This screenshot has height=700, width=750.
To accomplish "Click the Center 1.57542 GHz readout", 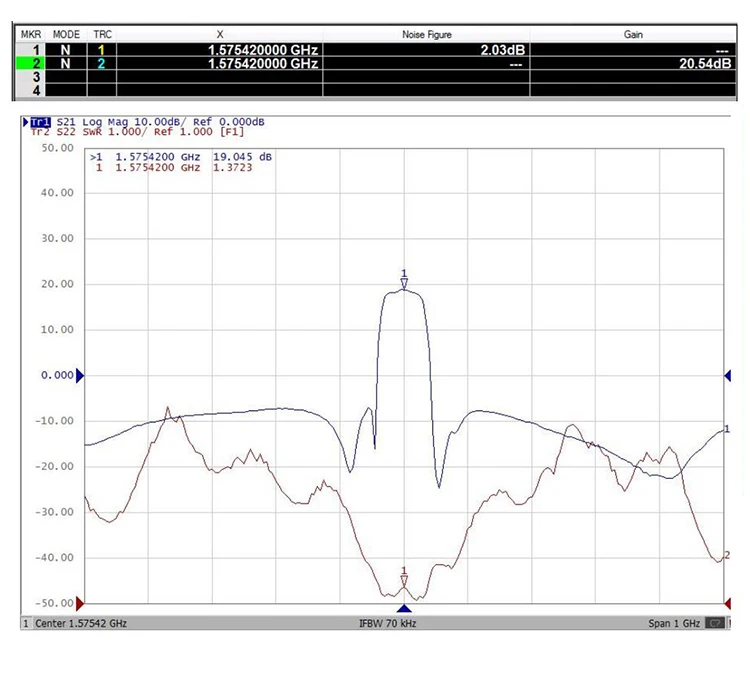I will pos(81,623).
